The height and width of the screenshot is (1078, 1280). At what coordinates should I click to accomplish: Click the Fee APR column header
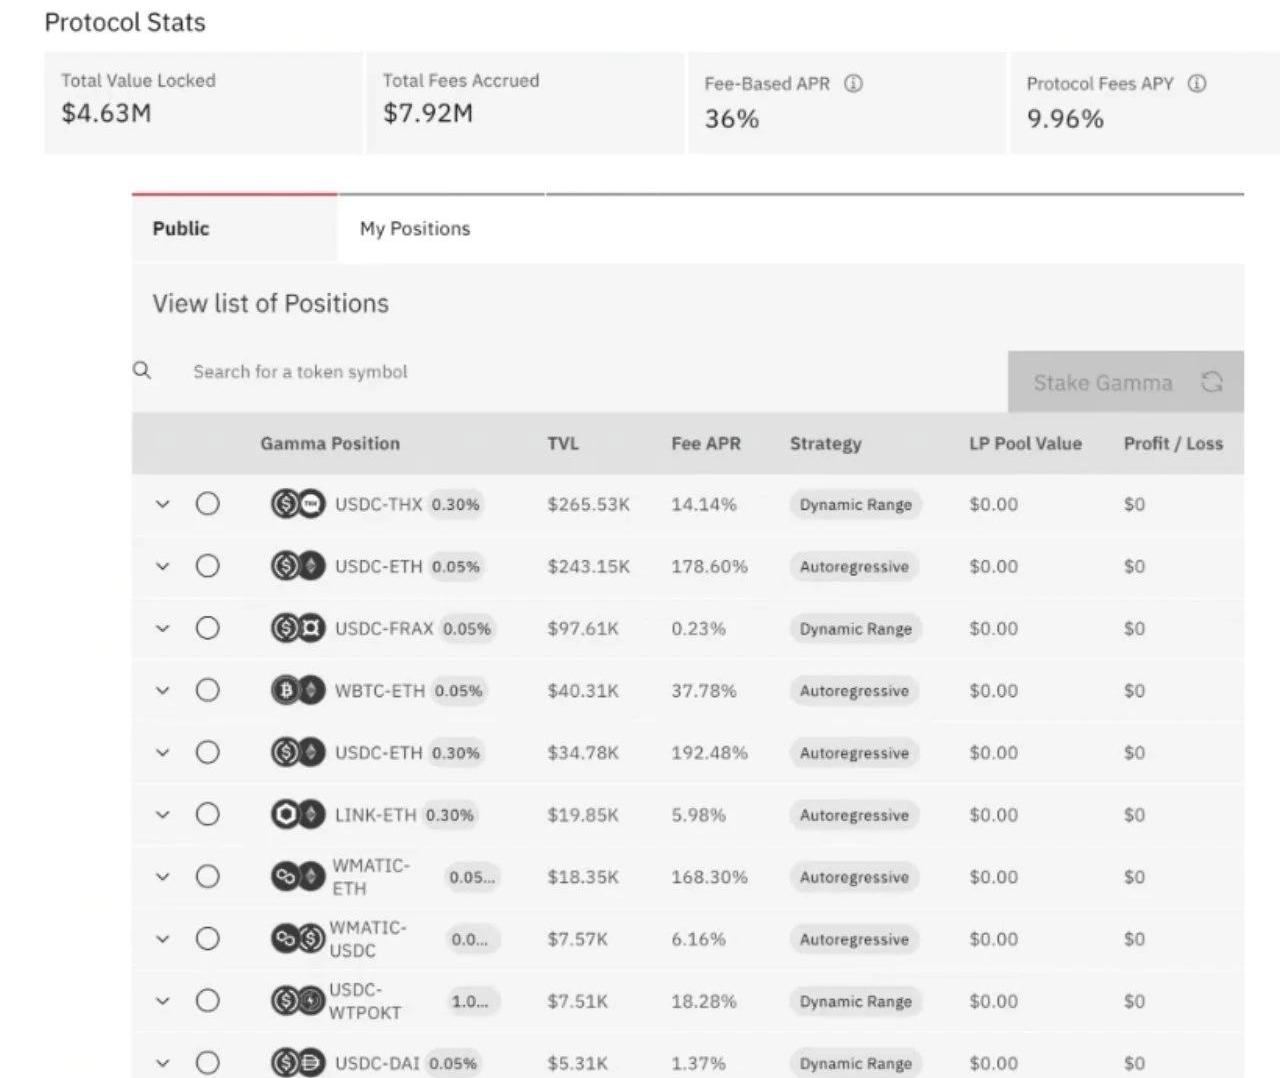pos(706,444)
